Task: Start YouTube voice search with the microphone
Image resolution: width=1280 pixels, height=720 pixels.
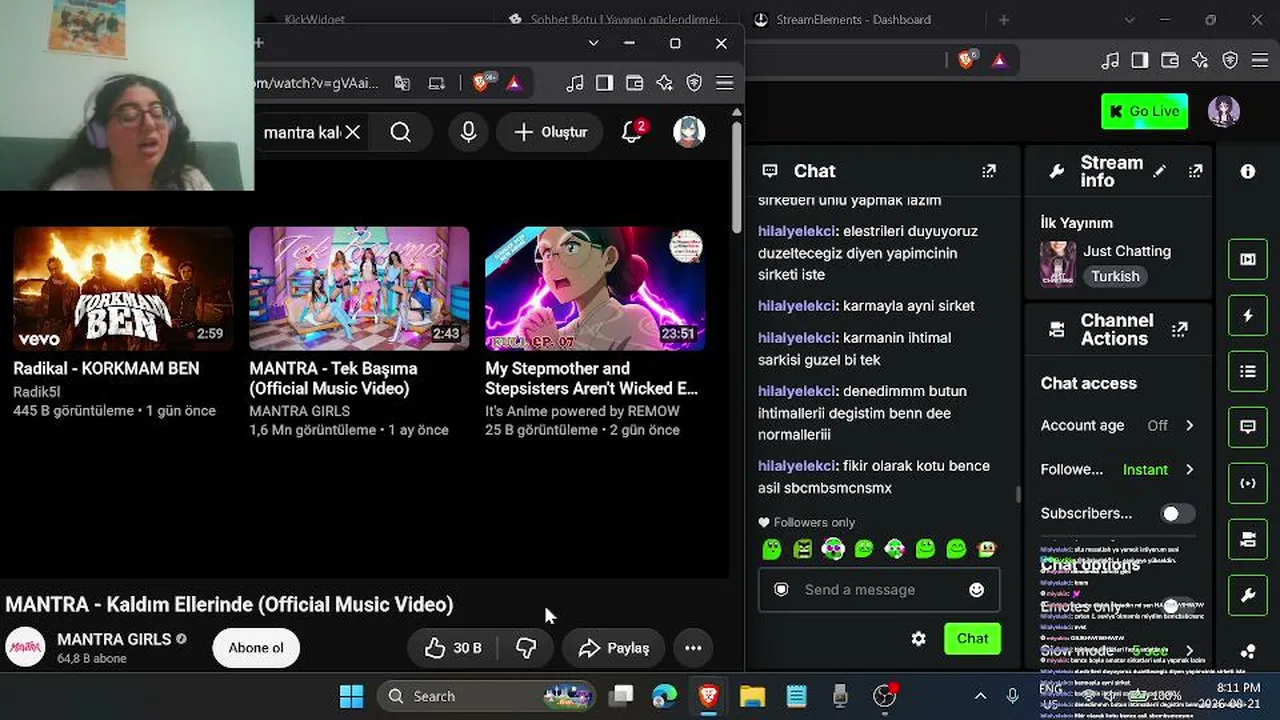Action: click(x=468, y=132)
